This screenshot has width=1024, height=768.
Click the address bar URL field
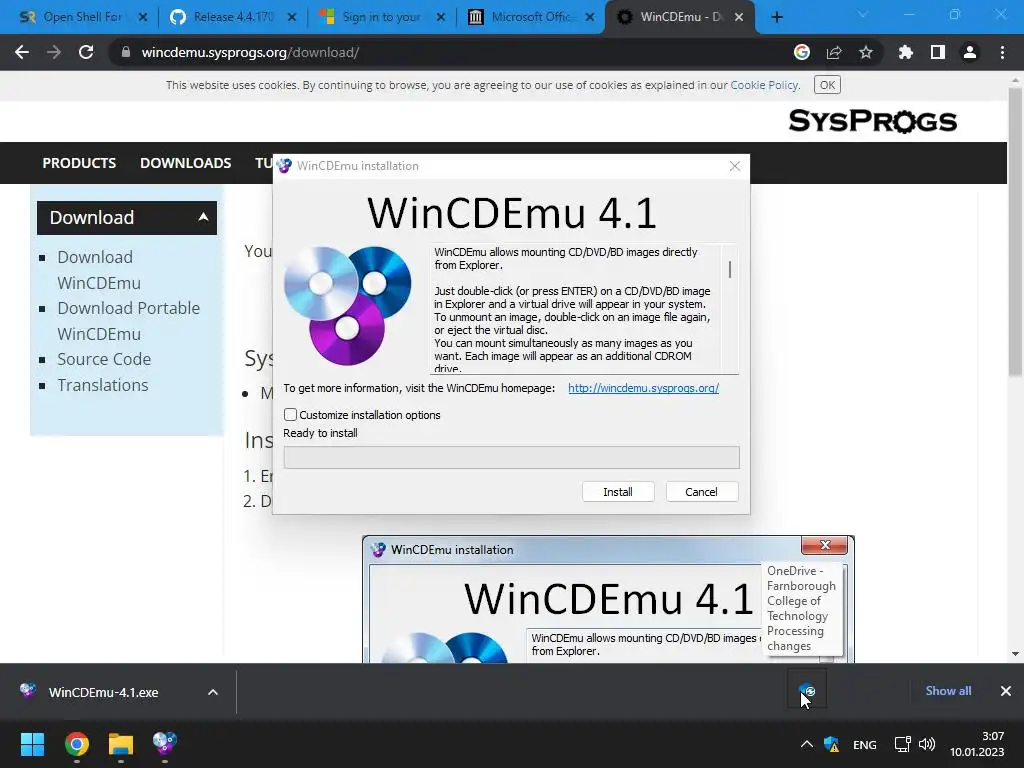pos(451,52)
